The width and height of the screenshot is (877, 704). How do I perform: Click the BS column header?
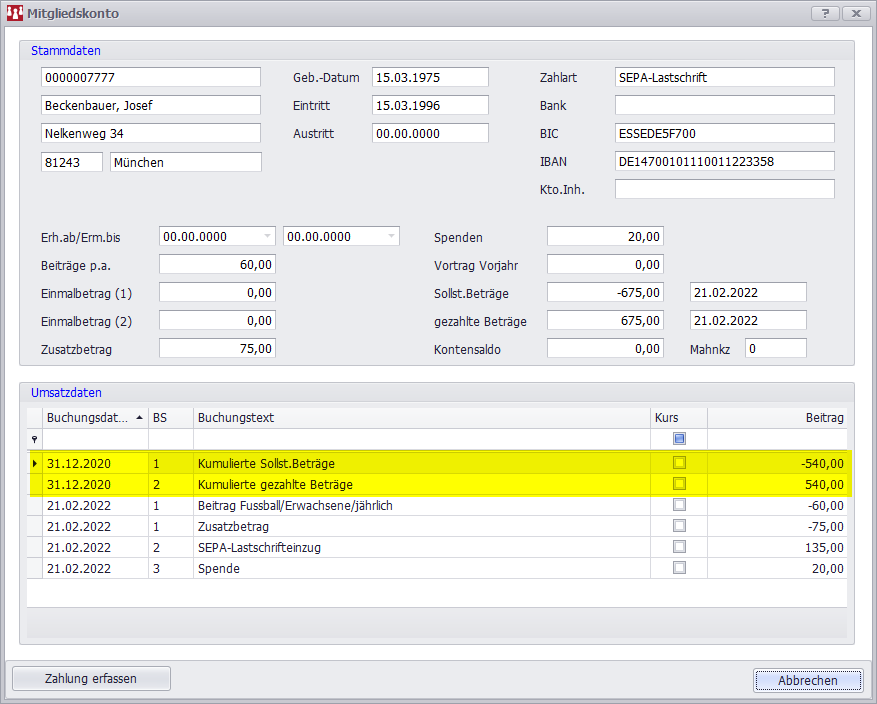click(170, 417)
